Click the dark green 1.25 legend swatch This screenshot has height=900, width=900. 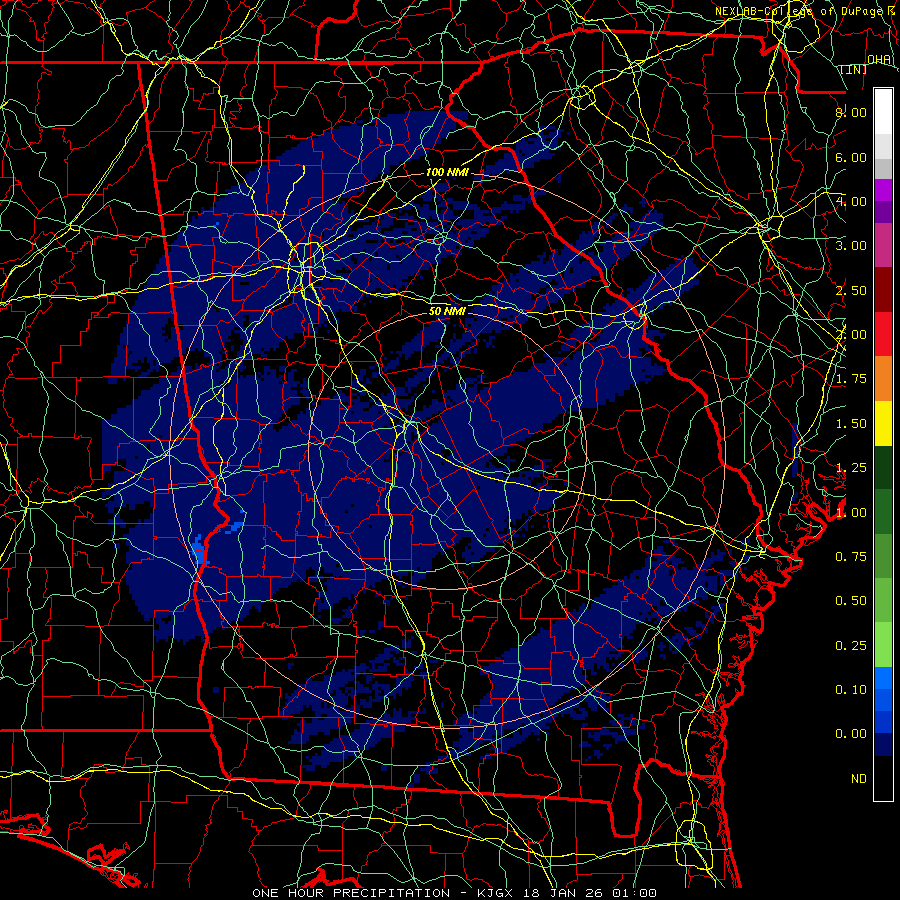(883, 467)
